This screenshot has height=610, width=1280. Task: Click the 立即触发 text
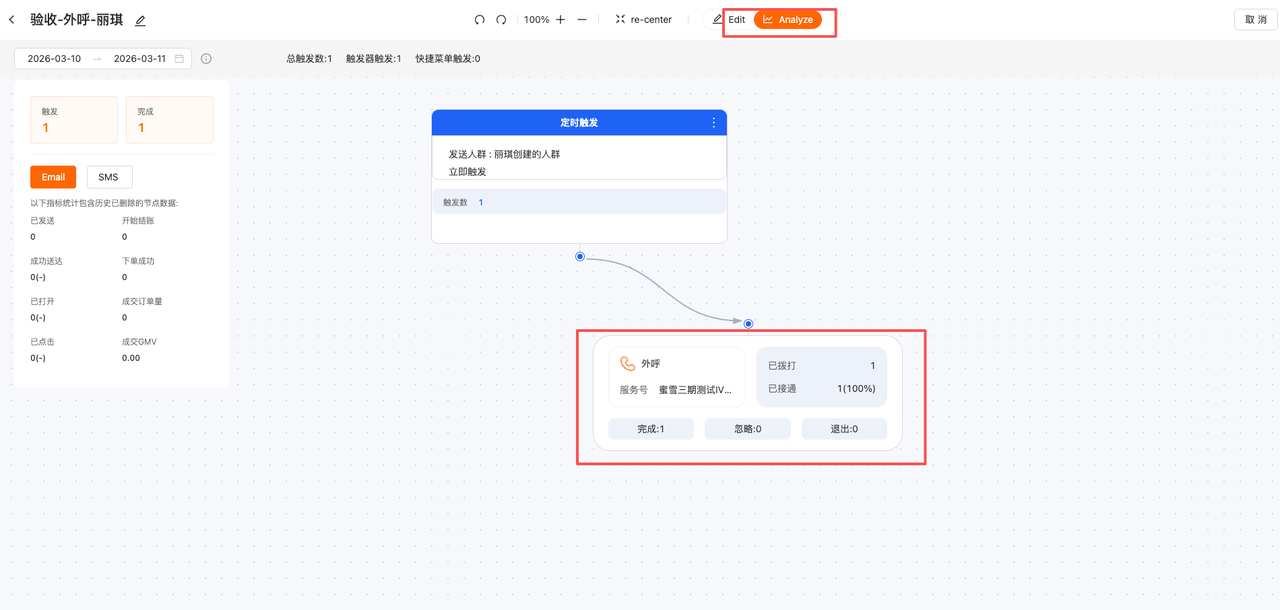(x=467, y=172)
